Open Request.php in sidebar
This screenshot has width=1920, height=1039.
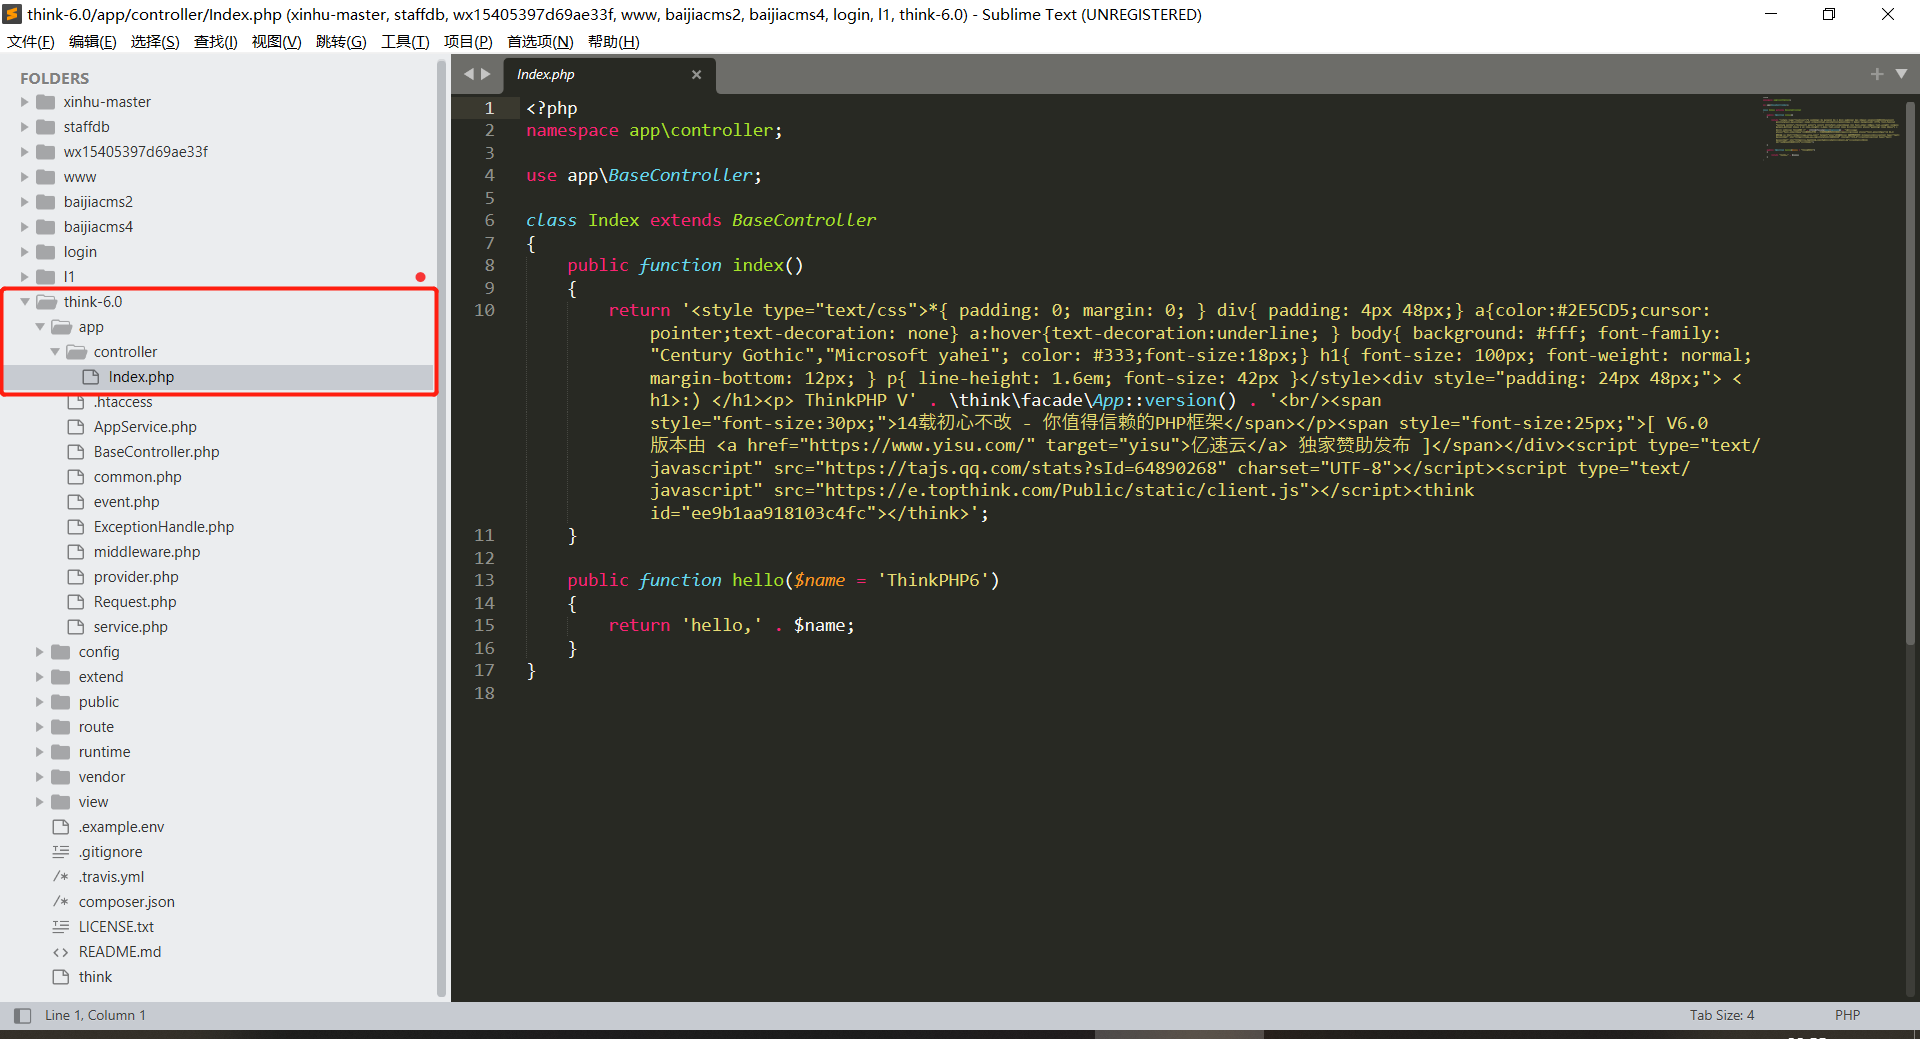tap(134, 602)
